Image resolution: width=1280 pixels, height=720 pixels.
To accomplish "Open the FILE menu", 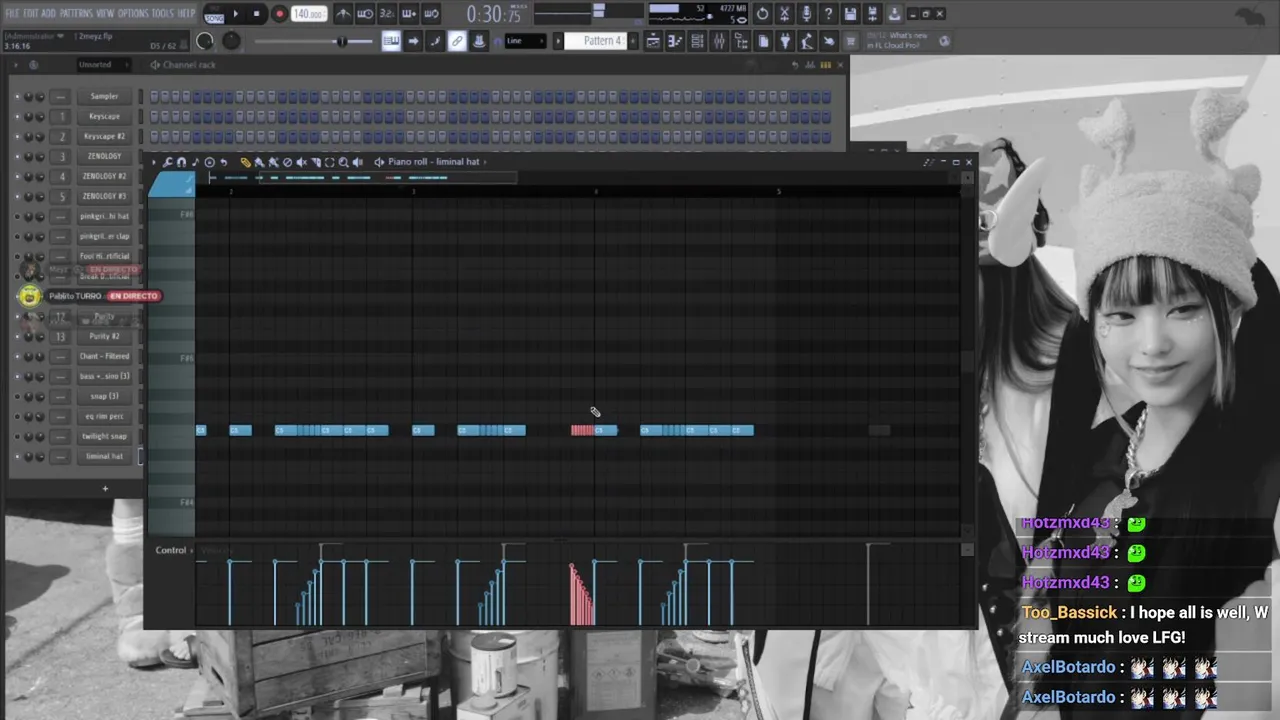I will click(x=13, y=13).
